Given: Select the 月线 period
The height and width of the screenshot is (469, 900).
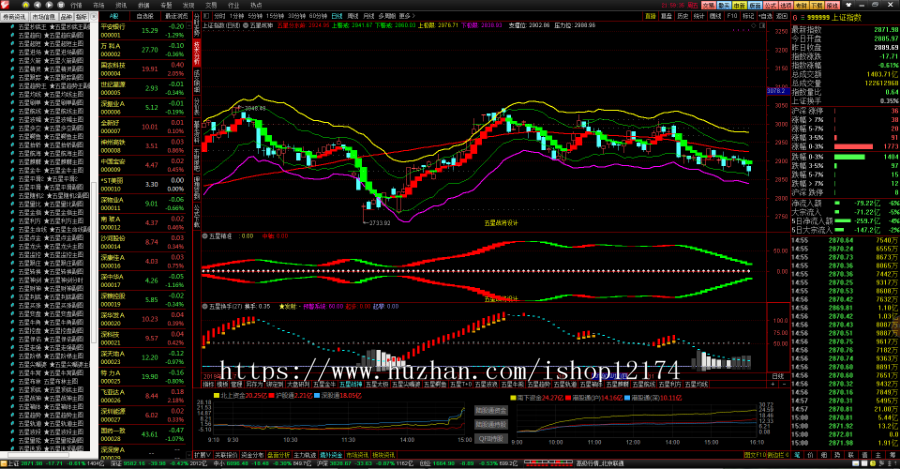Looking at the screenshot, I should (368, 16).
